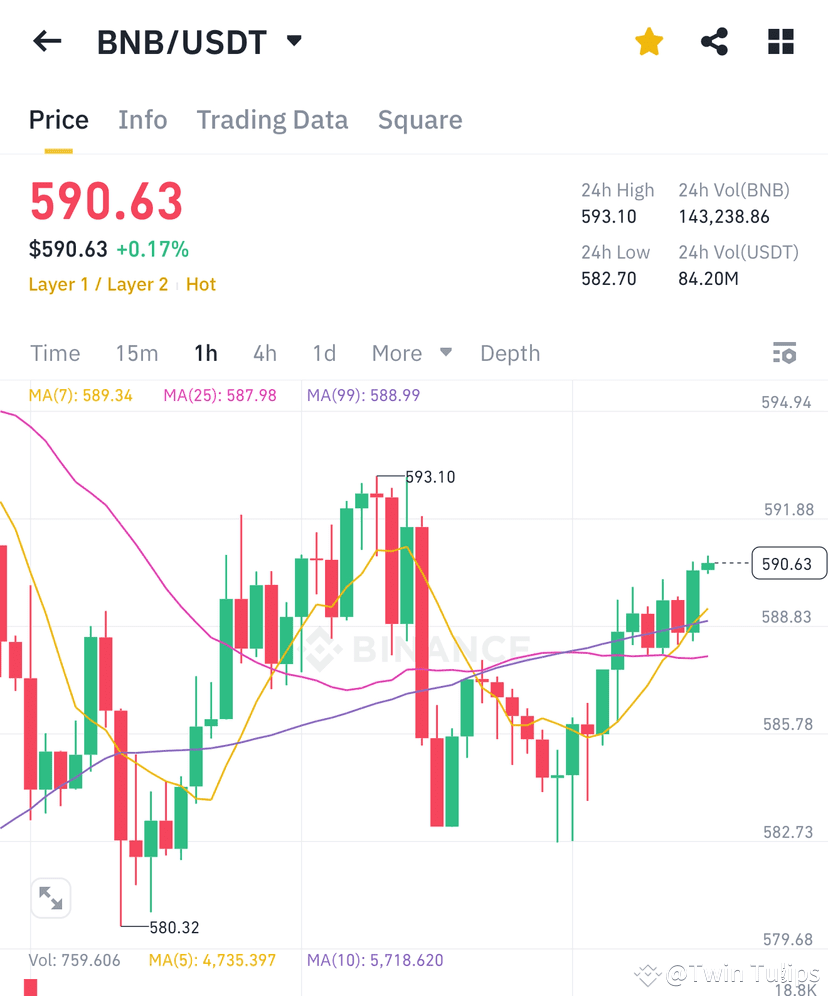
Task: Open the share options icon
Action: click(x=714, y=41)
